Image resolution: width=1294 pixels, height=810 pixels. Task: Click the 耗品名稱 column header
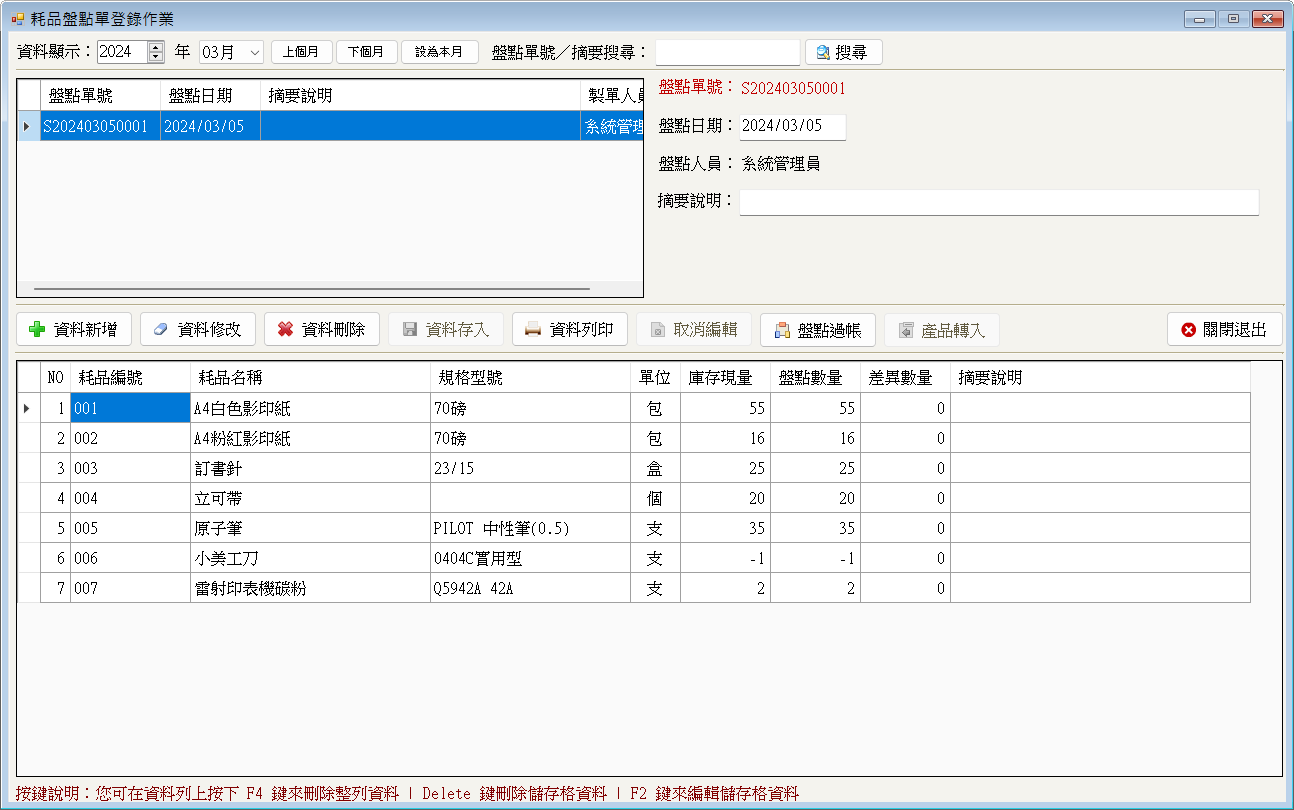(x=310, y=378)
